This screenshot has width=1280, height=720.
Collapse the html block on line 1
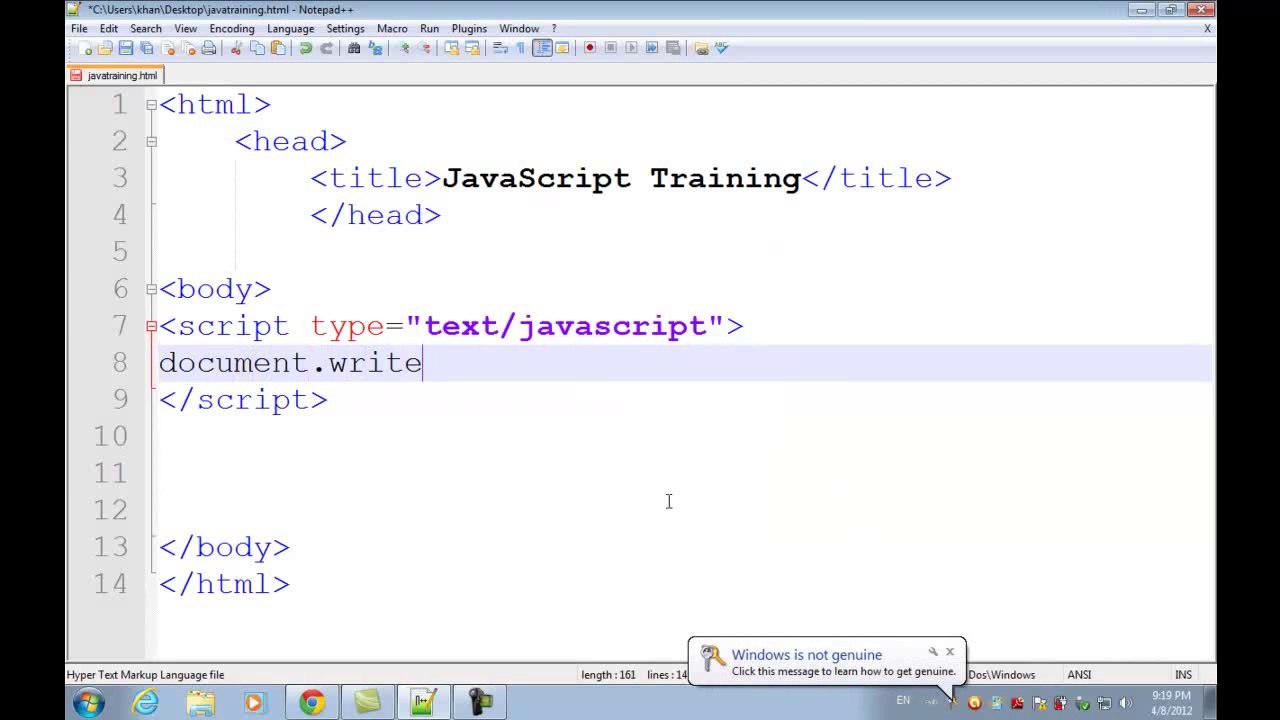pyautogui.click(x=151, y=104)
